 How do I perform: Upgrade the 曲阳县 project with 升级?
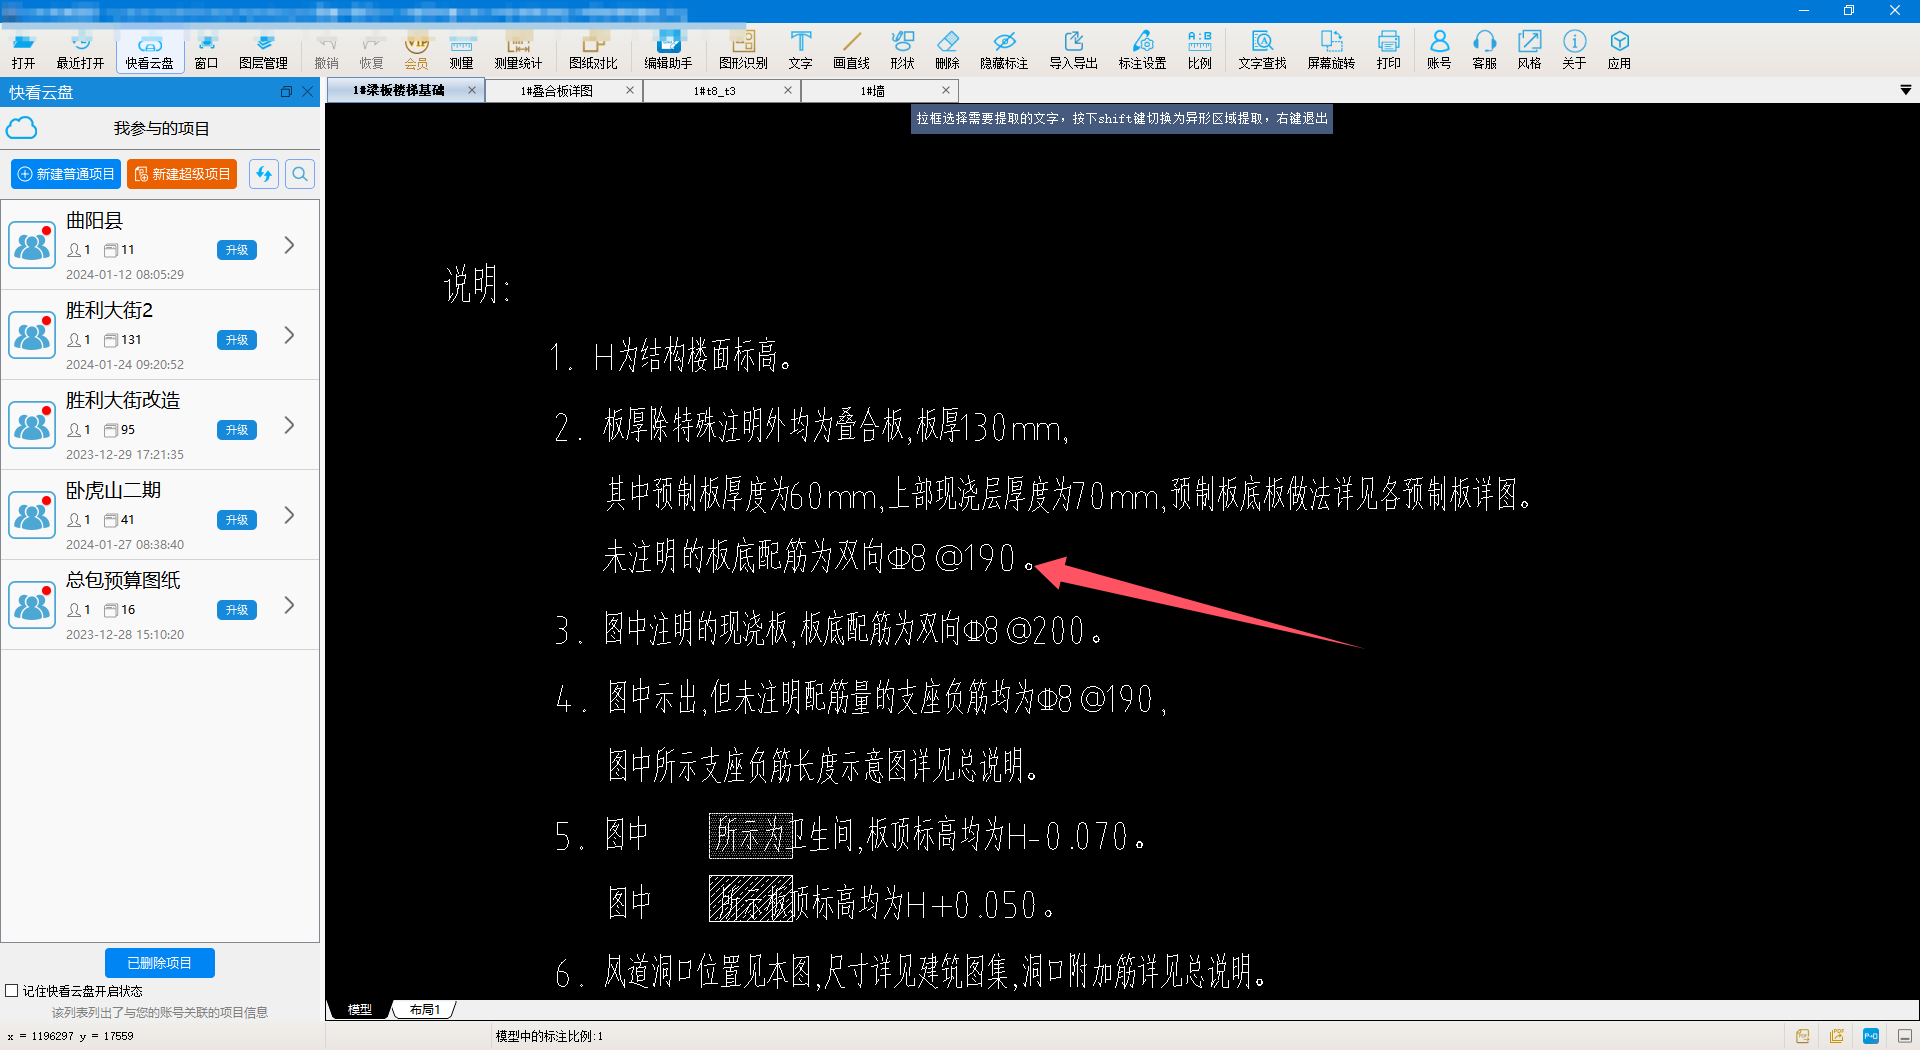tap(237, 250)
